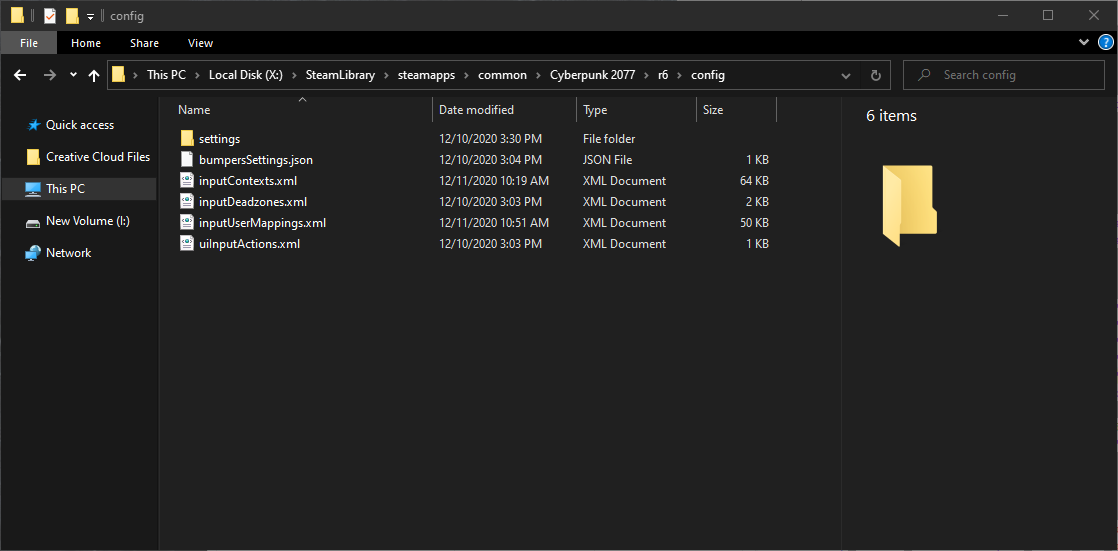Screen dimensions: 1118x551
Task: Open the File menu
Action: [29, 43]
